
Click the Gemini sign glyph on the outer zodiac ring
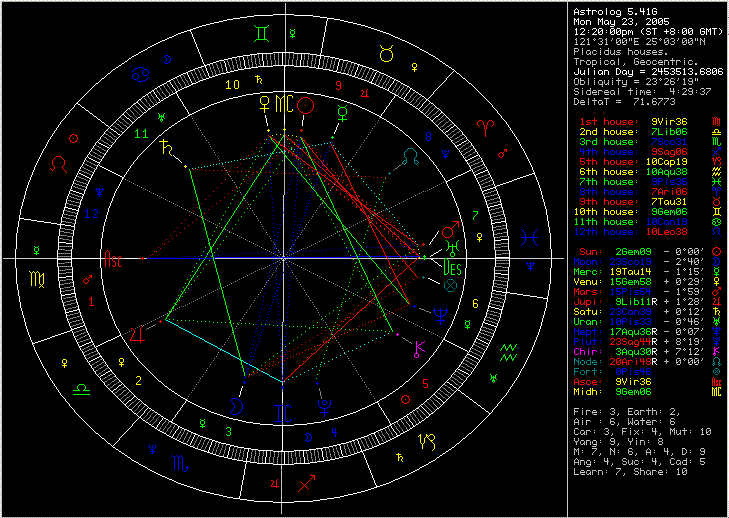pos(261,33)
